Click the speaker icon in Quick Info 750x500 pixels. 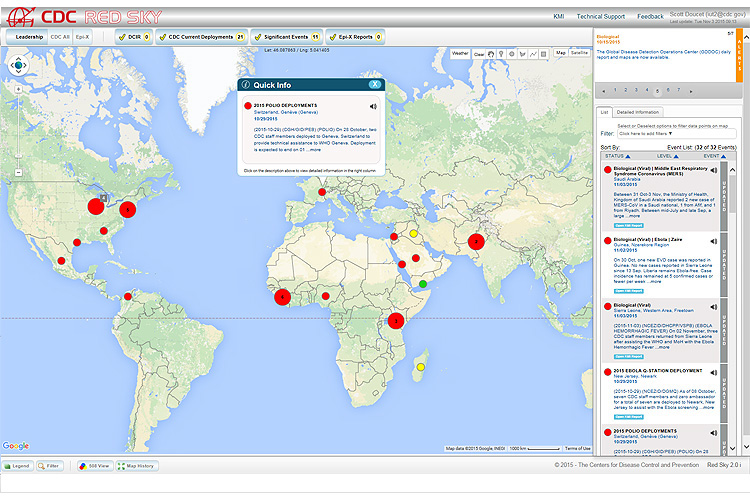click(373, 105)
